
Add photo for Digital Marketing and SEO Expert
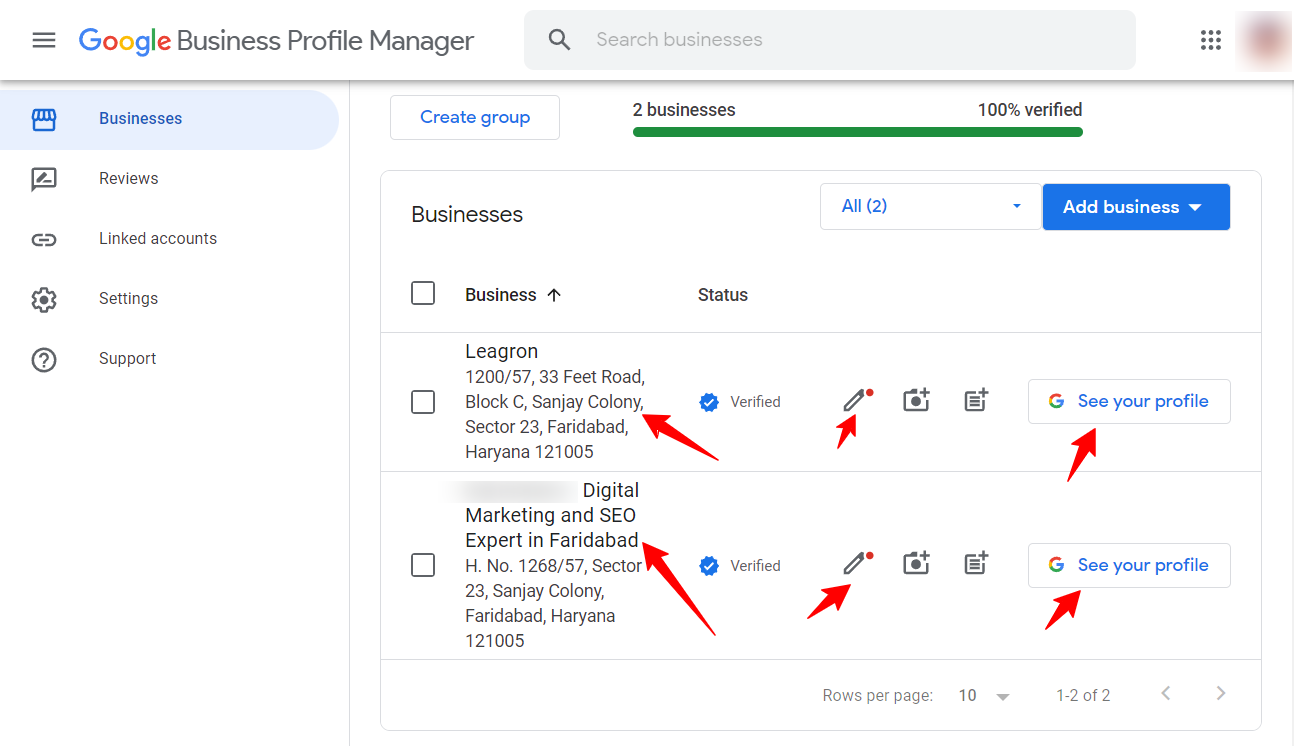pos(916,564)
